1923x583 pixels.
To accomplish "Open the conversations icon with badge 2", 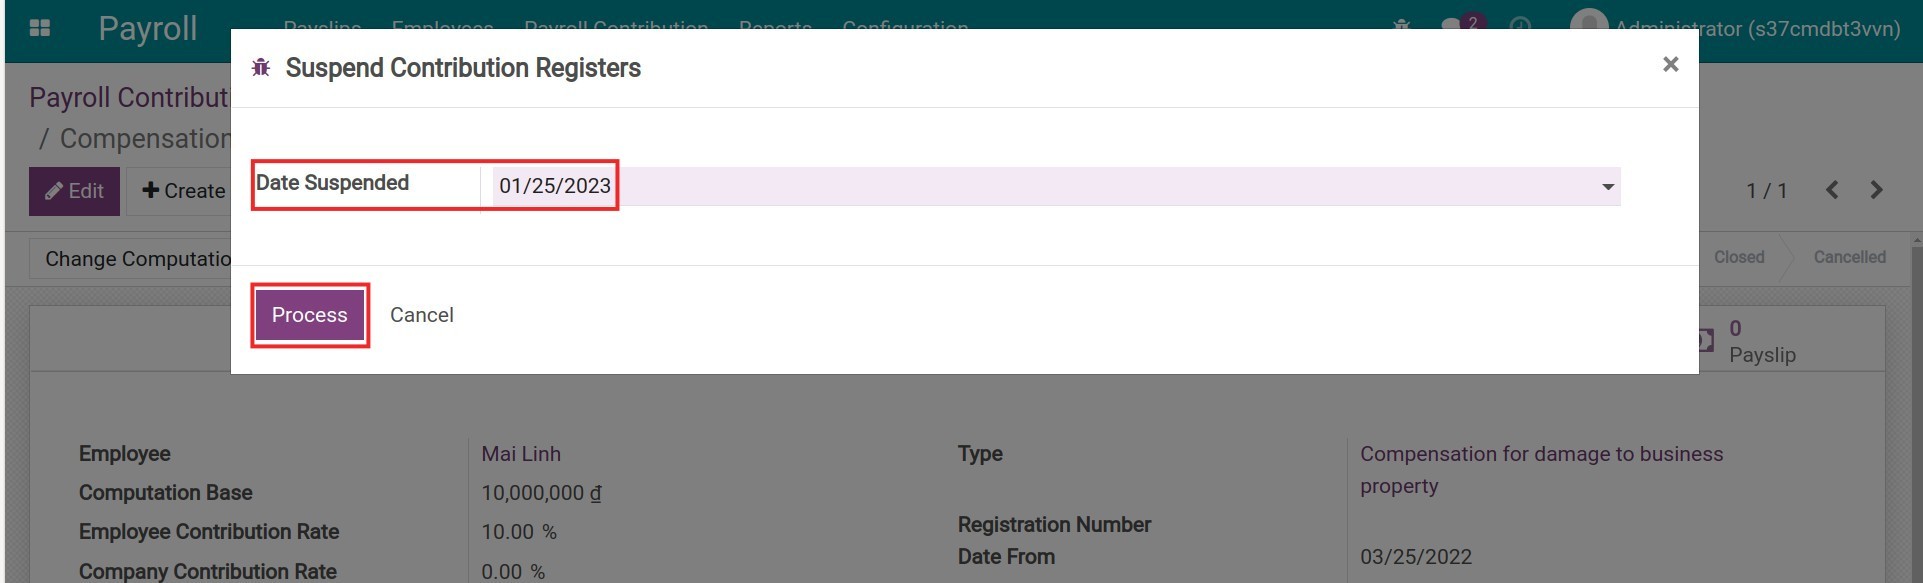I will 1461,26.
